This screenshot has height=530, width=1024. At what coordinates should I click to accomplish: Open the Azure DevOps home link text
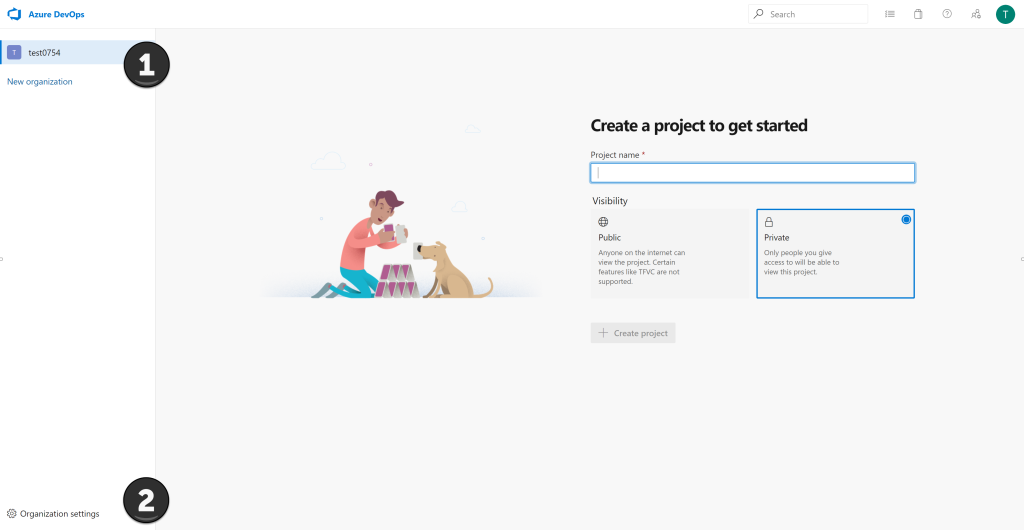(56, 14)
